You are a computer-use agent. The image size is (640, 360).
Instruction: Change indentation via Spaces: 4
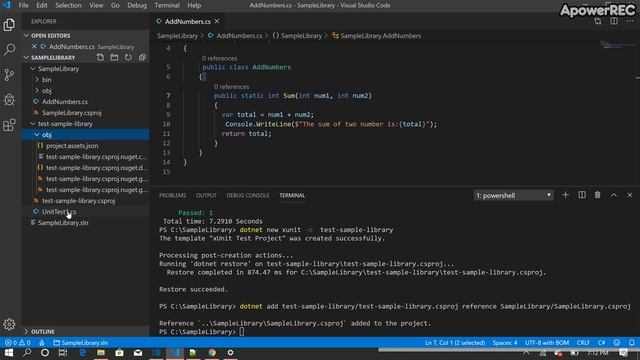coord(504,343)
